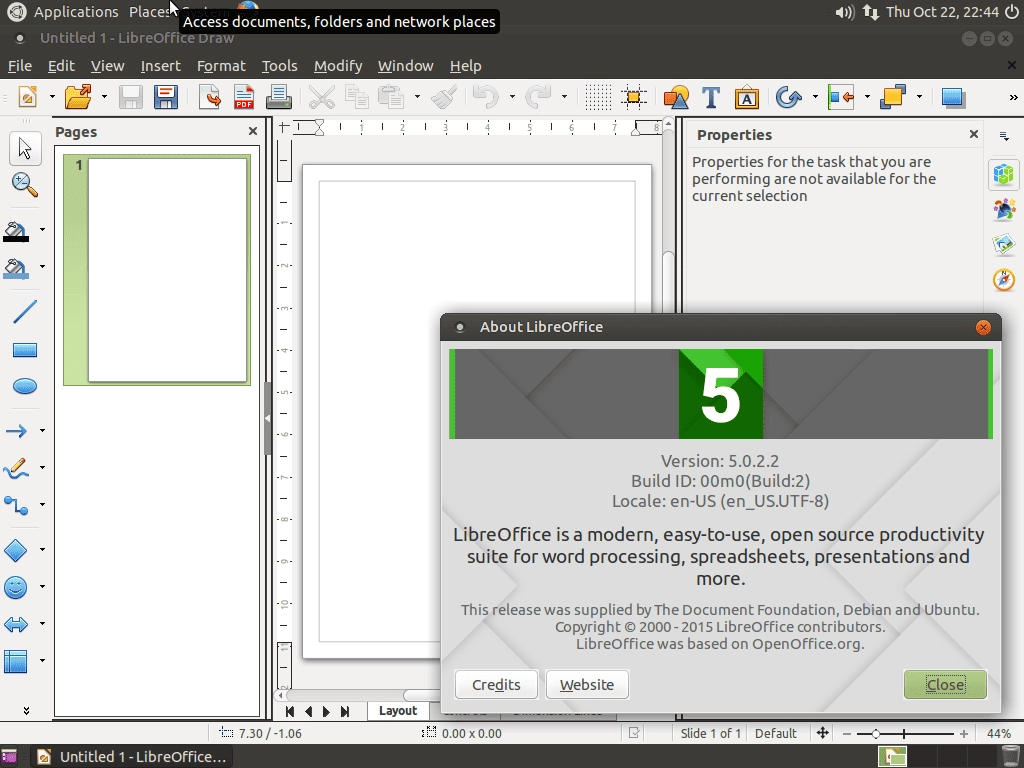Click the Save As icon in the toolbar
This screenshot has height=768, width=1024.
pos(166,97)
